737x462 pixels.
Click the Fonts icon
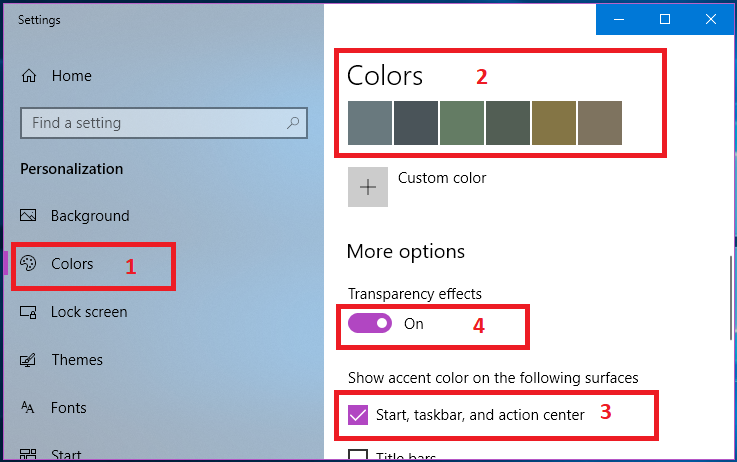pos(29,408)
